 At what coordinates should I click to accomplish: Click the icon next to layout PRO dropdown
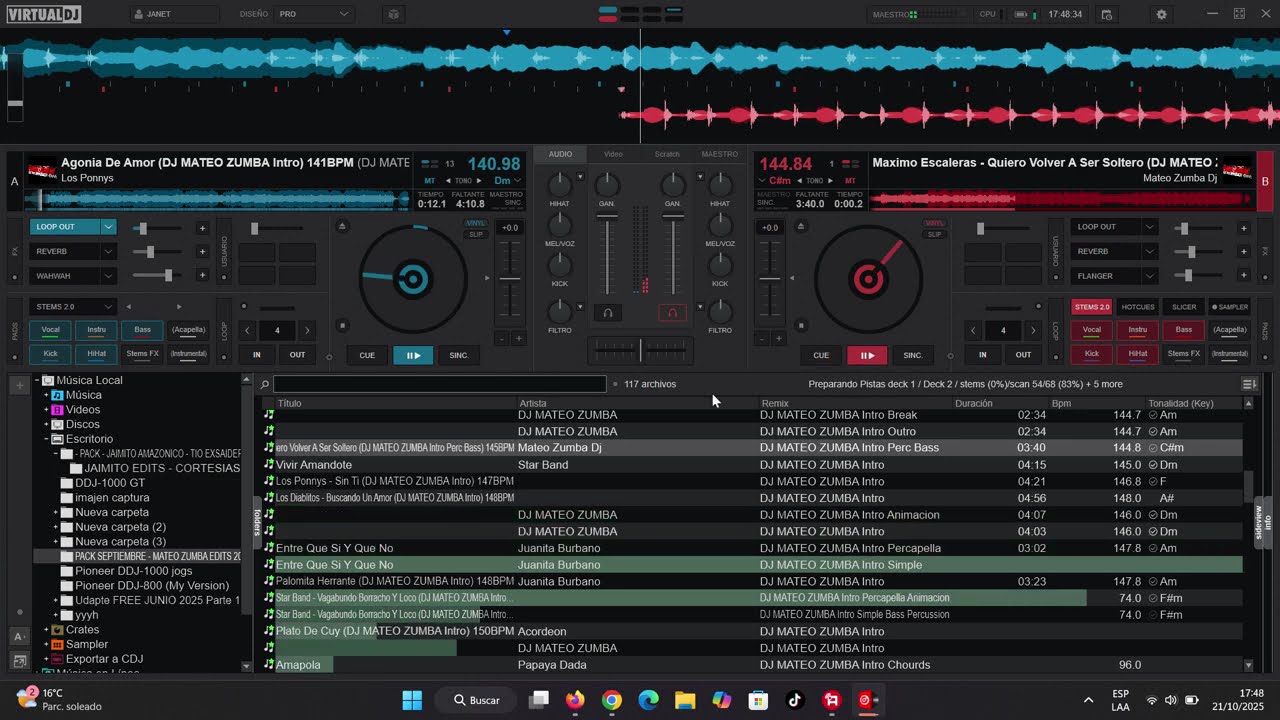point(393,15)
